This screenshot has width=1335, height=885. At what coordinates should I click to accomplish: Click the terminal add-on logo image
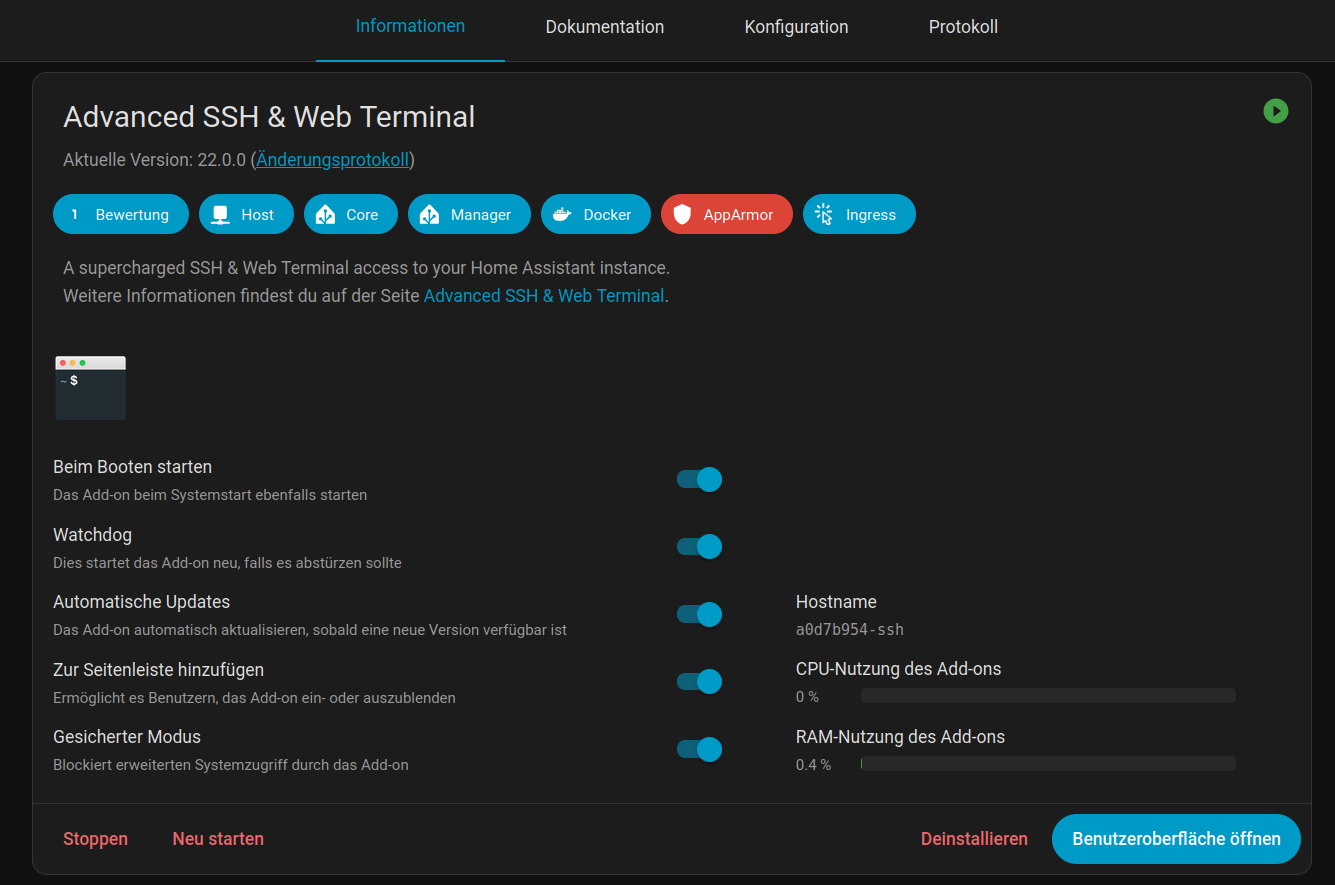90,388
